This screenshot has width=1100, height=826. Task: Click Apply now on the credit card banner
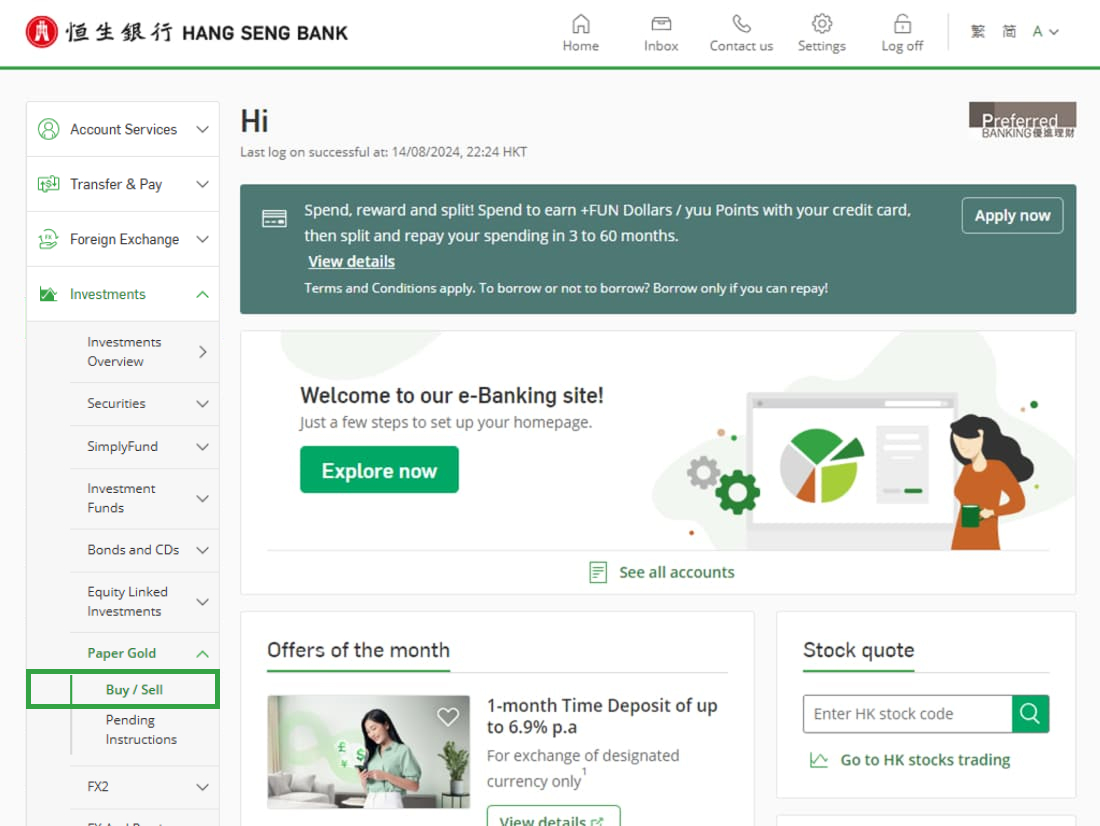[x=1012, y=215]
